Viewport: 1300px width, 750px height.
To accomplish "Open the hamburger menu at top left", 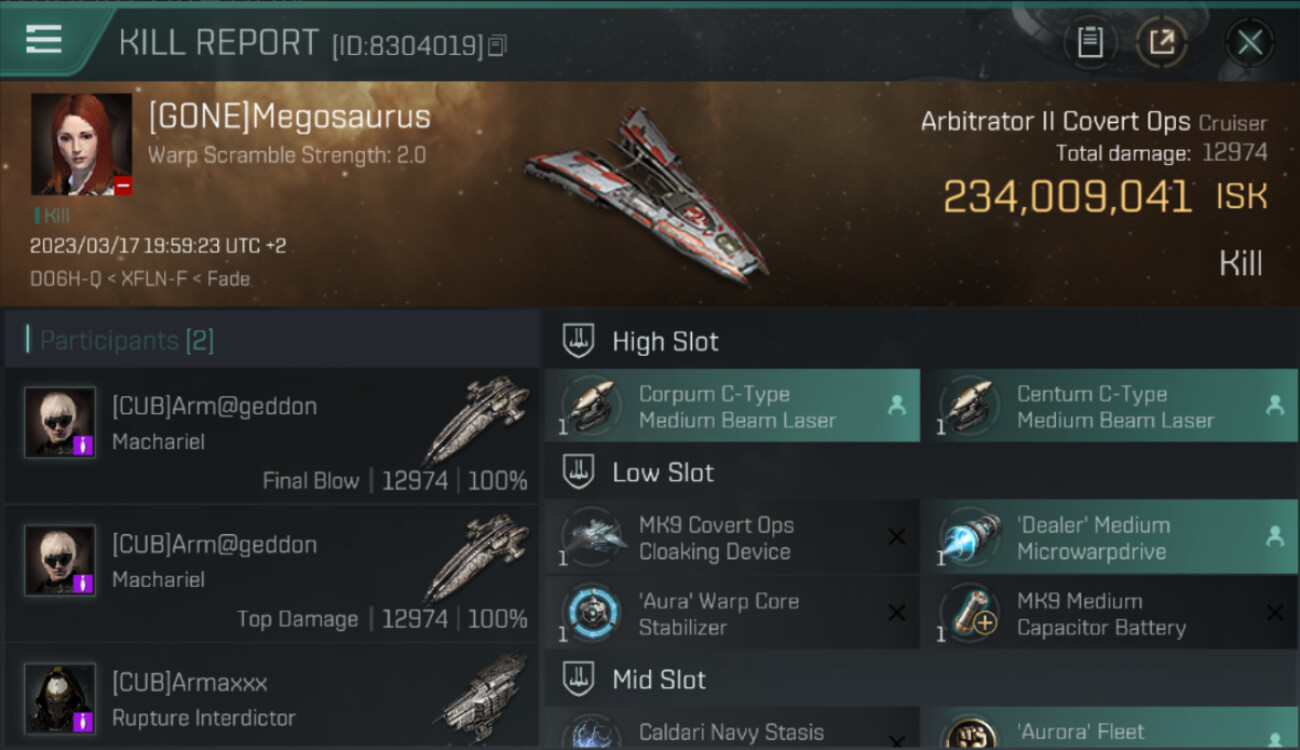I will (x=44, y=40).
